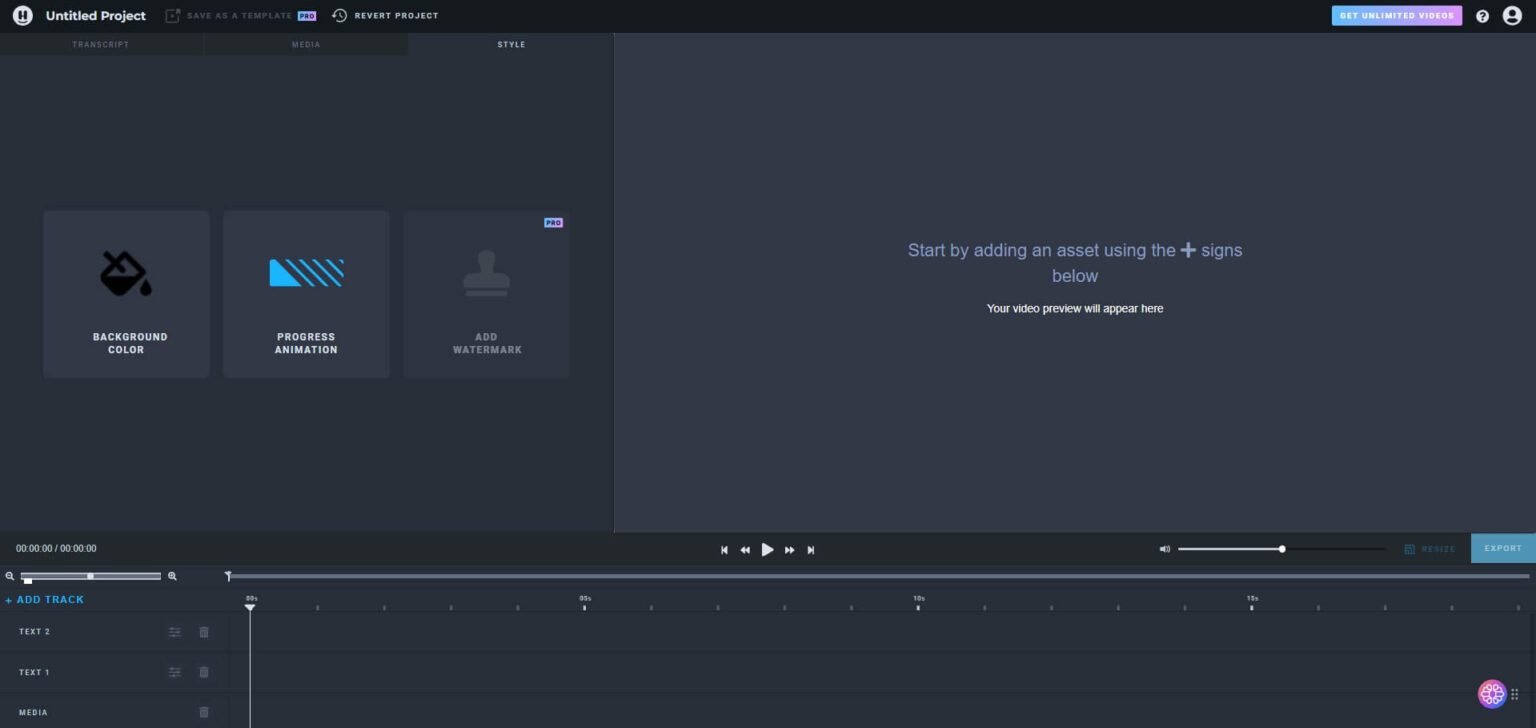Click Save as a Template
The width and height of the screenshot is (1536, 728).
pyautogui.click(x=240, y=16)
